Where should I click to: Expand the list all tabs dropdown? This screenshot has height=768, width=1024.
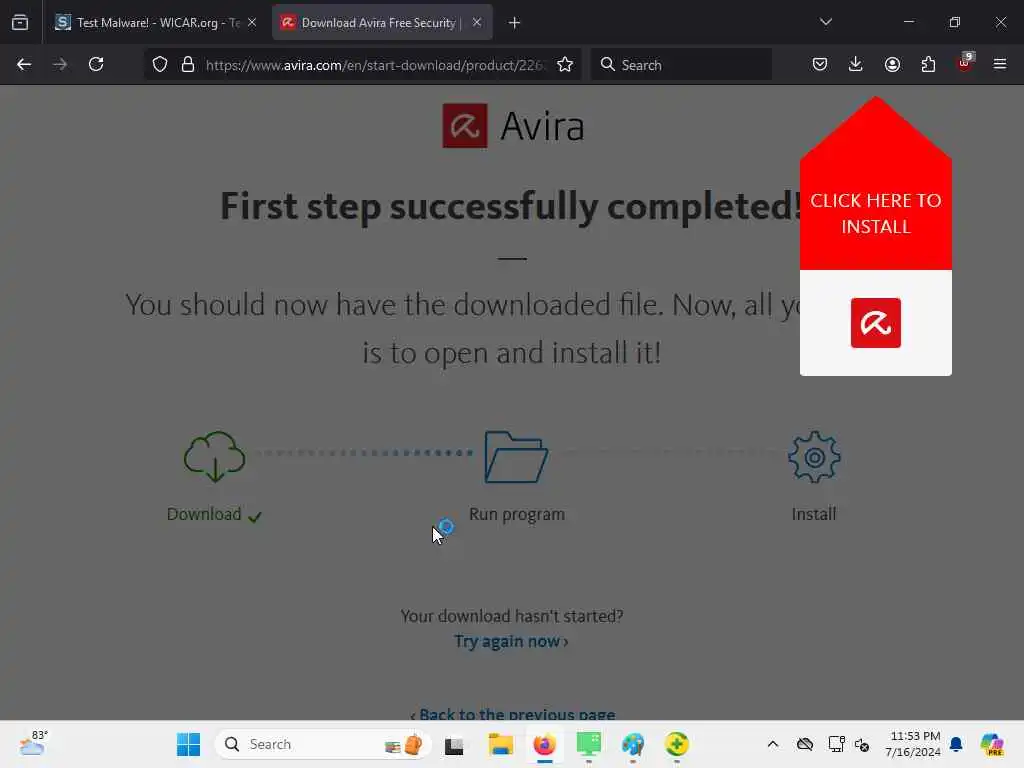[825, 22]
